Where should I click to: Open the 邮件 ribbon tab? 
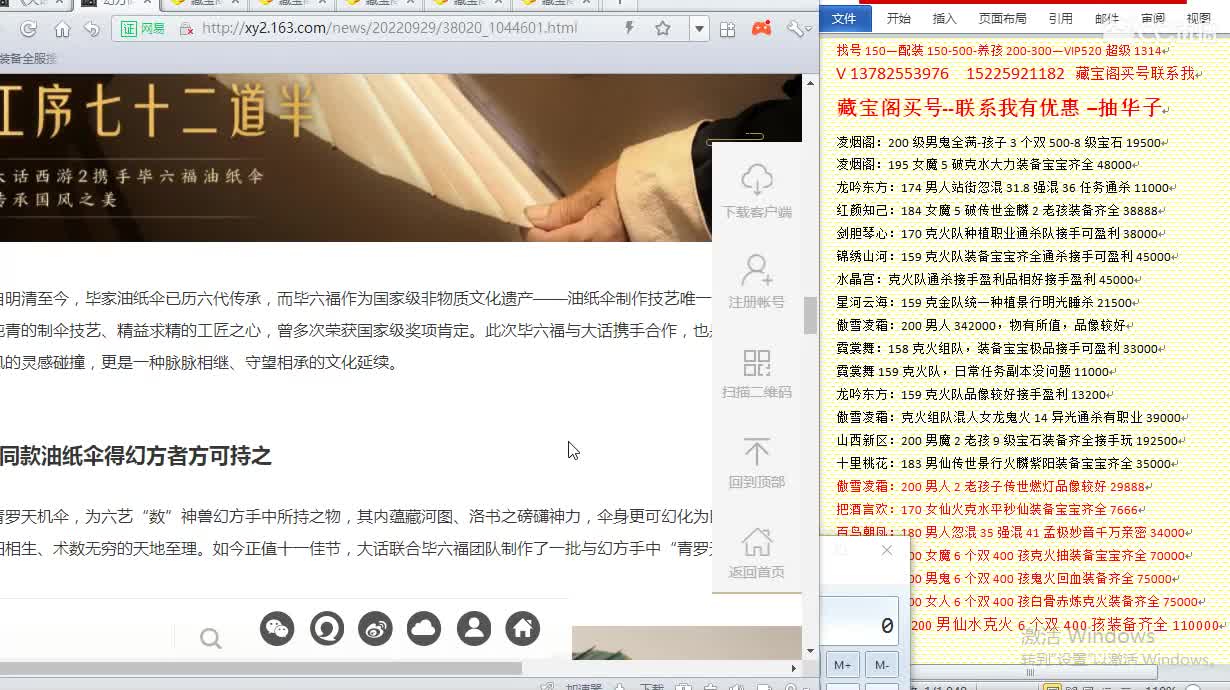click(x=1107, y=18)
